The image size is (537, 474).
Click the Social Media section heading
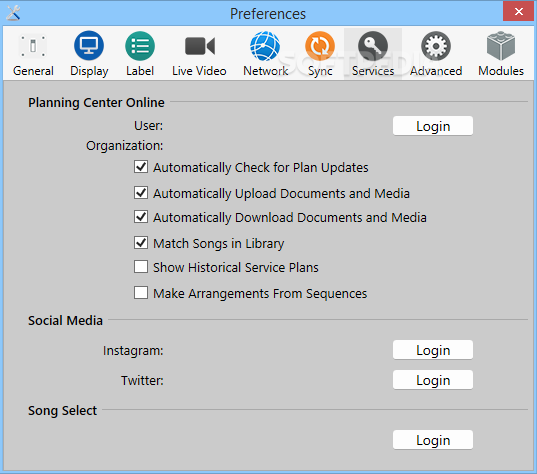click(65, 321)
